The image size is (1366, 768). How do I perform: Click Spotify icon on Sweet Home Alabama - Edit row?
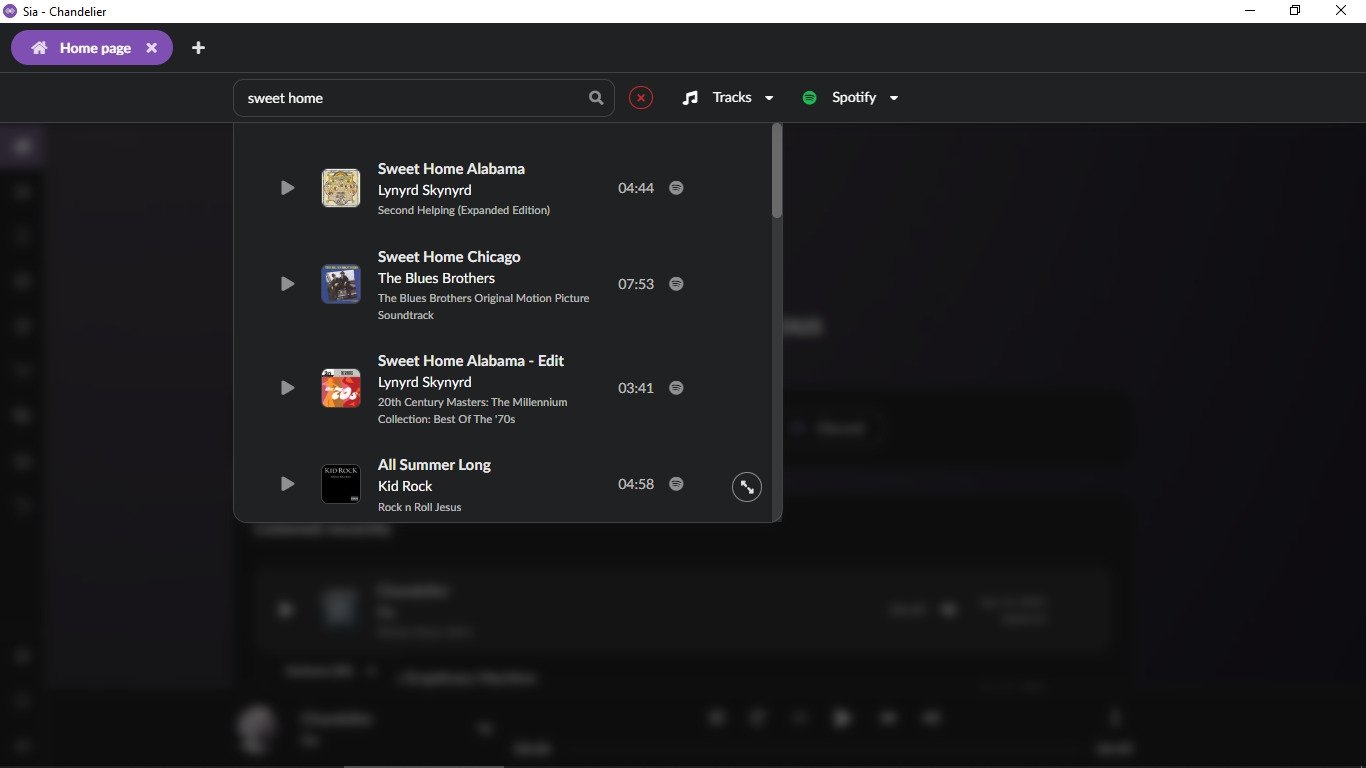(676, 388)
